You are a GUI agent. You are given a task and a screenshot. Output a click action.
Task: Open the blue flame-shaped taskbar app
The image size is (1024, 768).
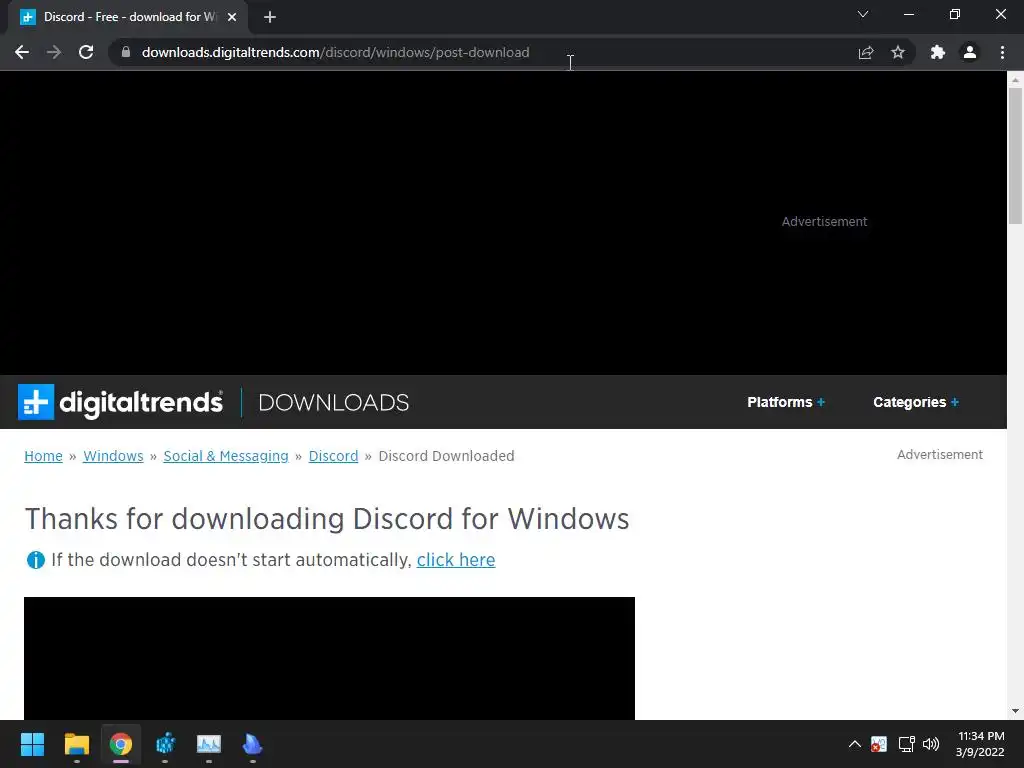tap(253, 744)
